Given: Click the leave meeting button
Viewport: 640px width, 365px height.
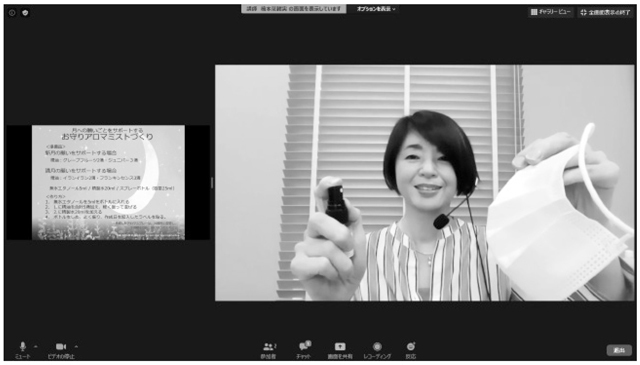Looking at the screenshot, I should [x=619, y=350].
